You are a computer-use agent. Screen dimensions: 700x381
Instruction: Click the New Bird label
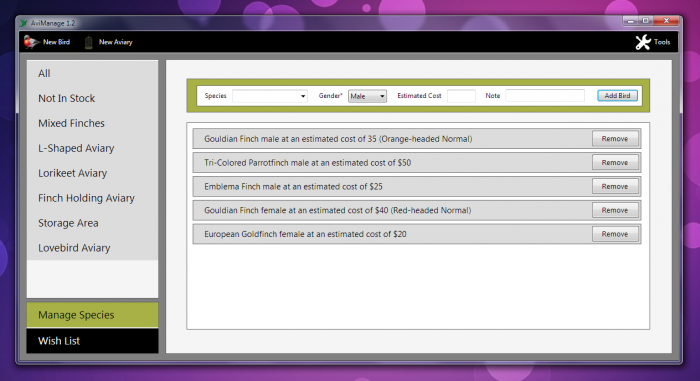[56, 42]
